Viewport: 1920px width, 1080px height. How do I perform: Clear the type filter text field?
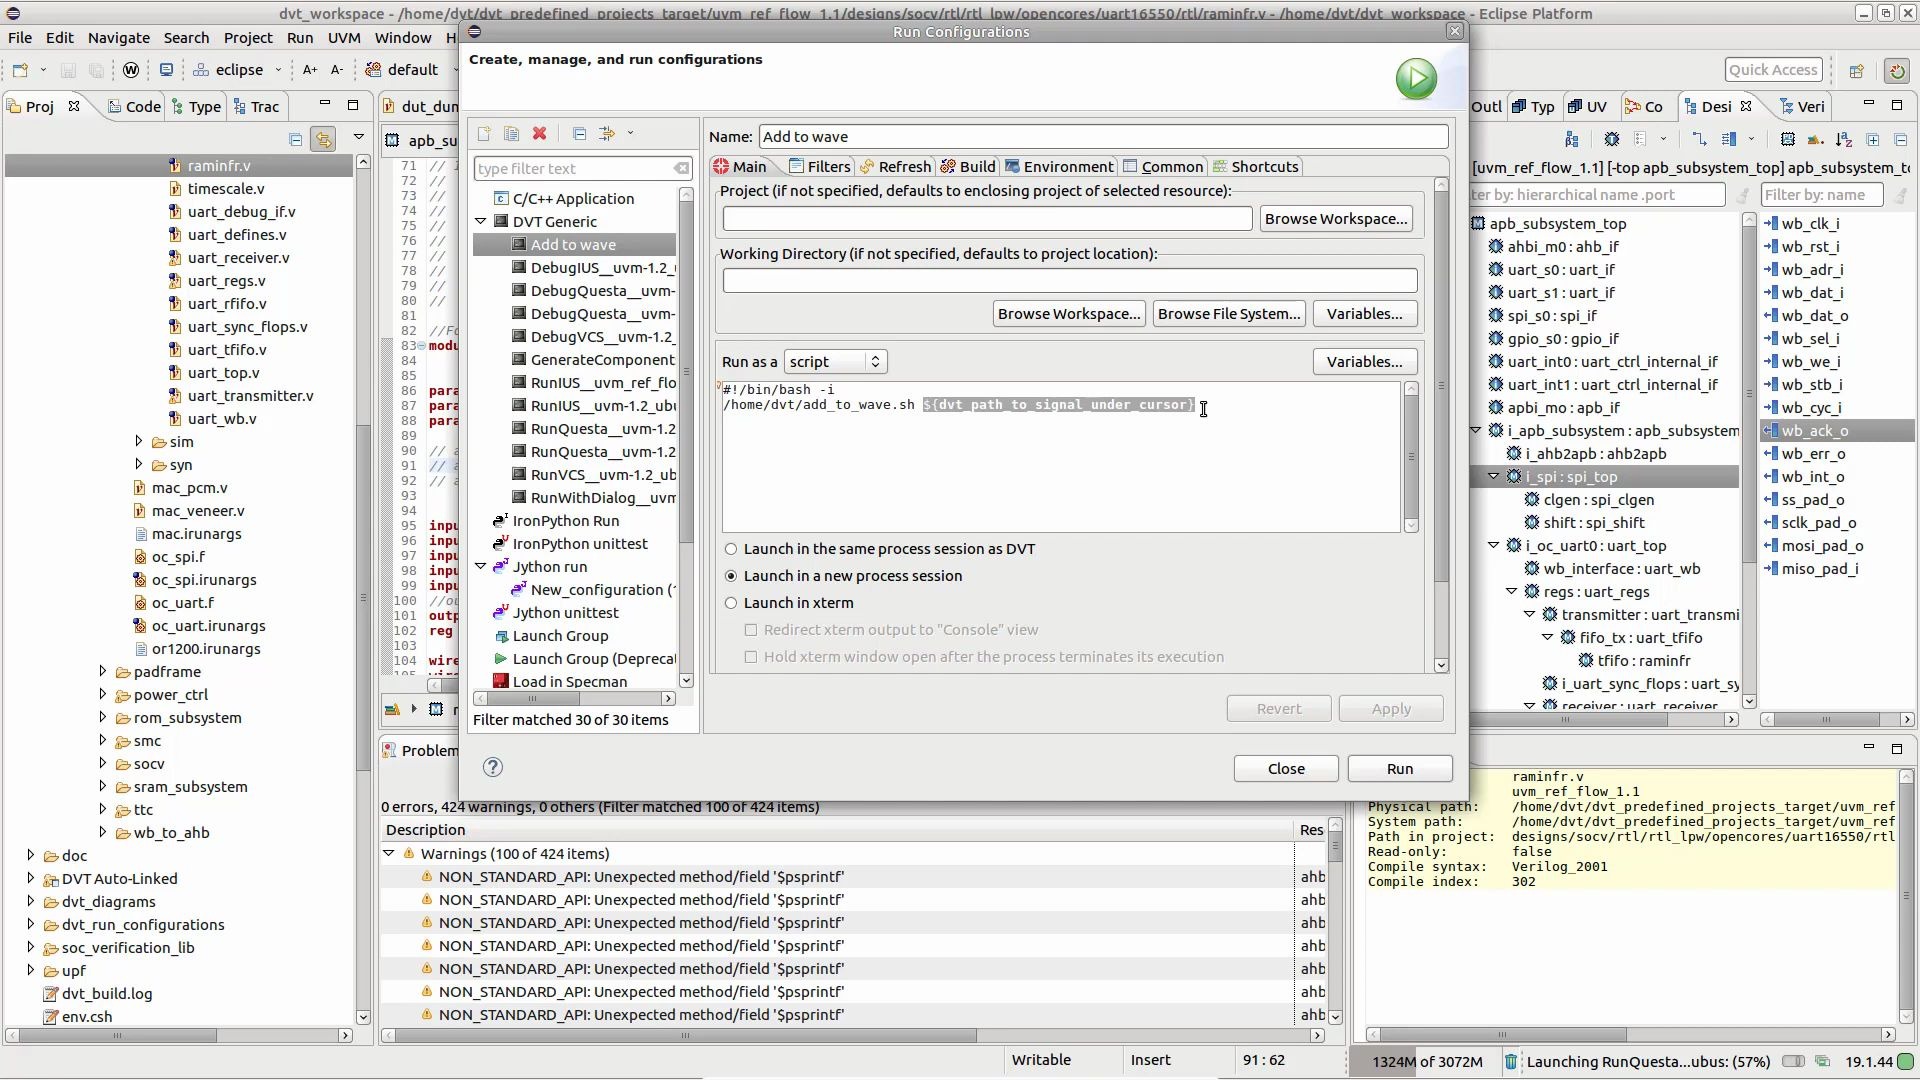[681, 168]
